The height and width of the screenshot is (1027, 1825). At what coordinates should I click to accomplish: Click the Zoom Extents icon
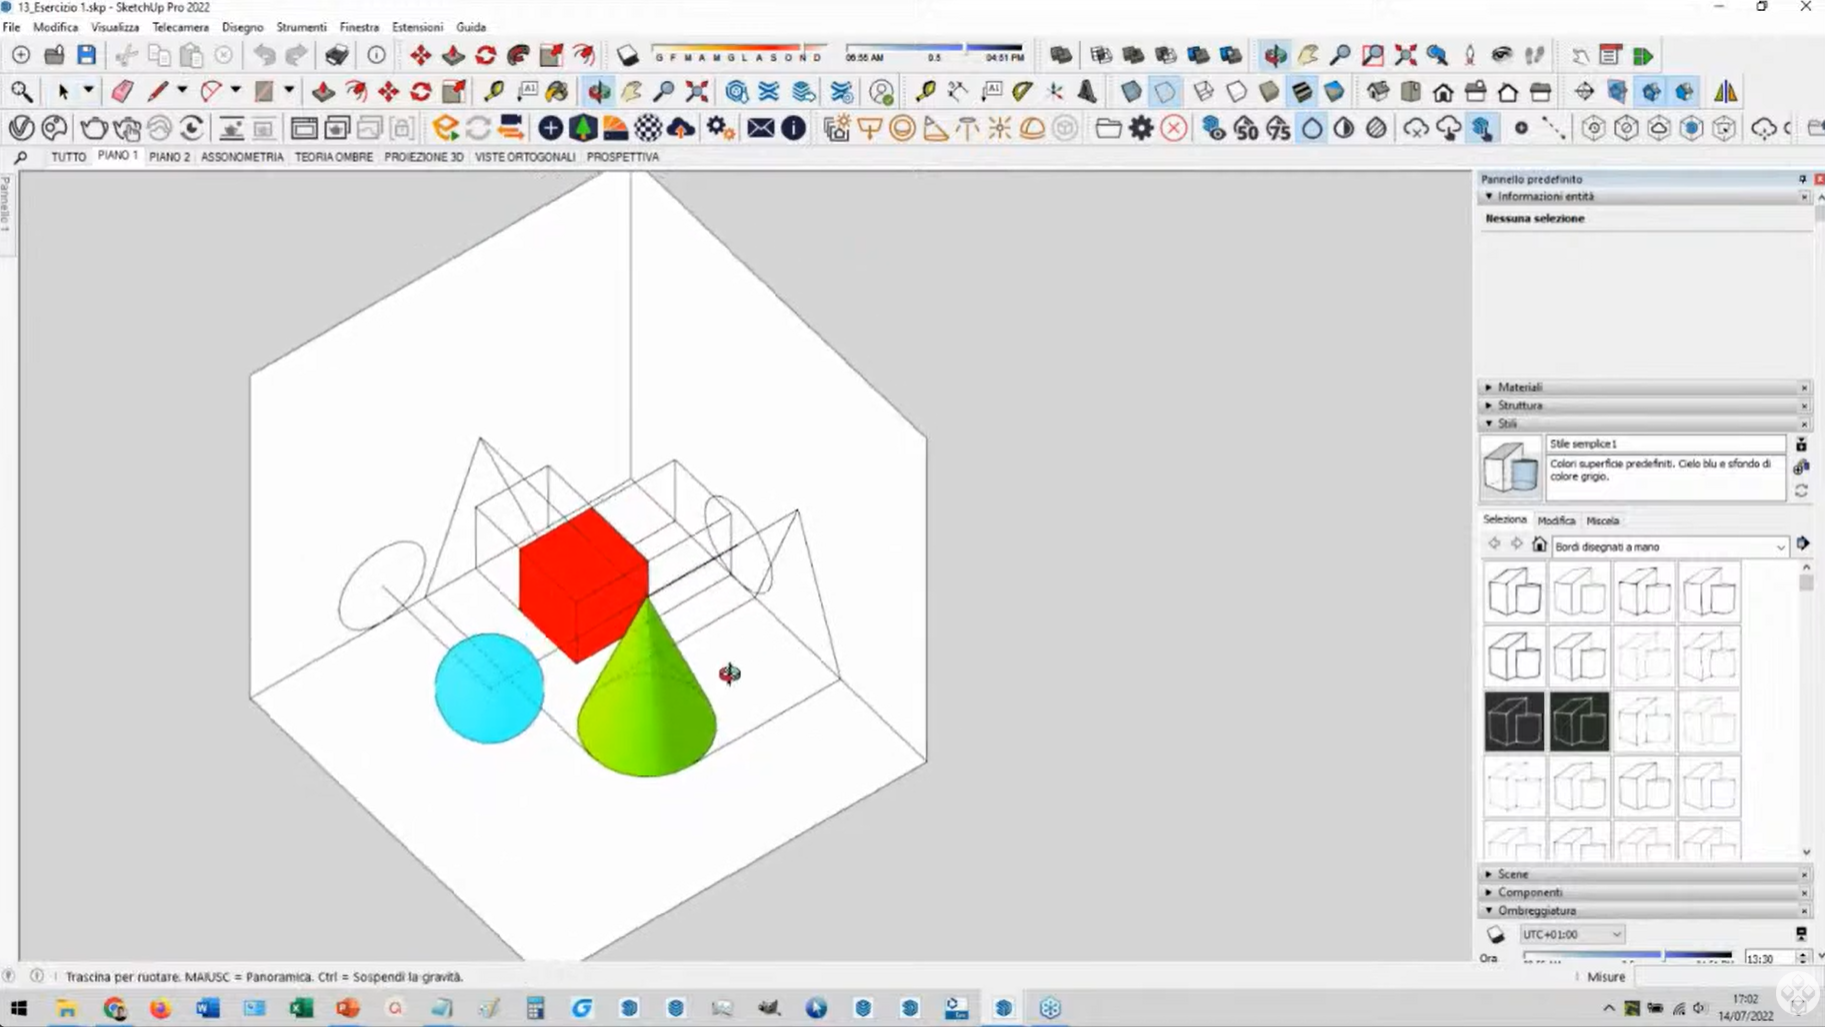coord(697,92)
